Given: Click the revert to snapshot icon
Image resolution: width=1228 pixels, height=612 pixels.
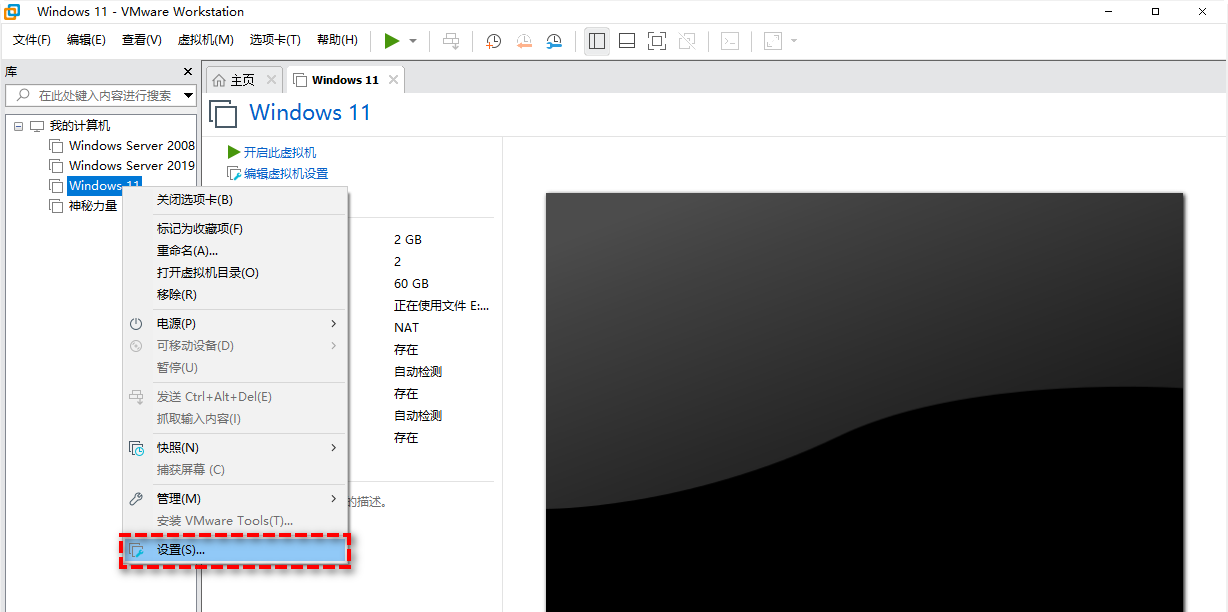Looking at the screenshot, I should tap(524, 41).
